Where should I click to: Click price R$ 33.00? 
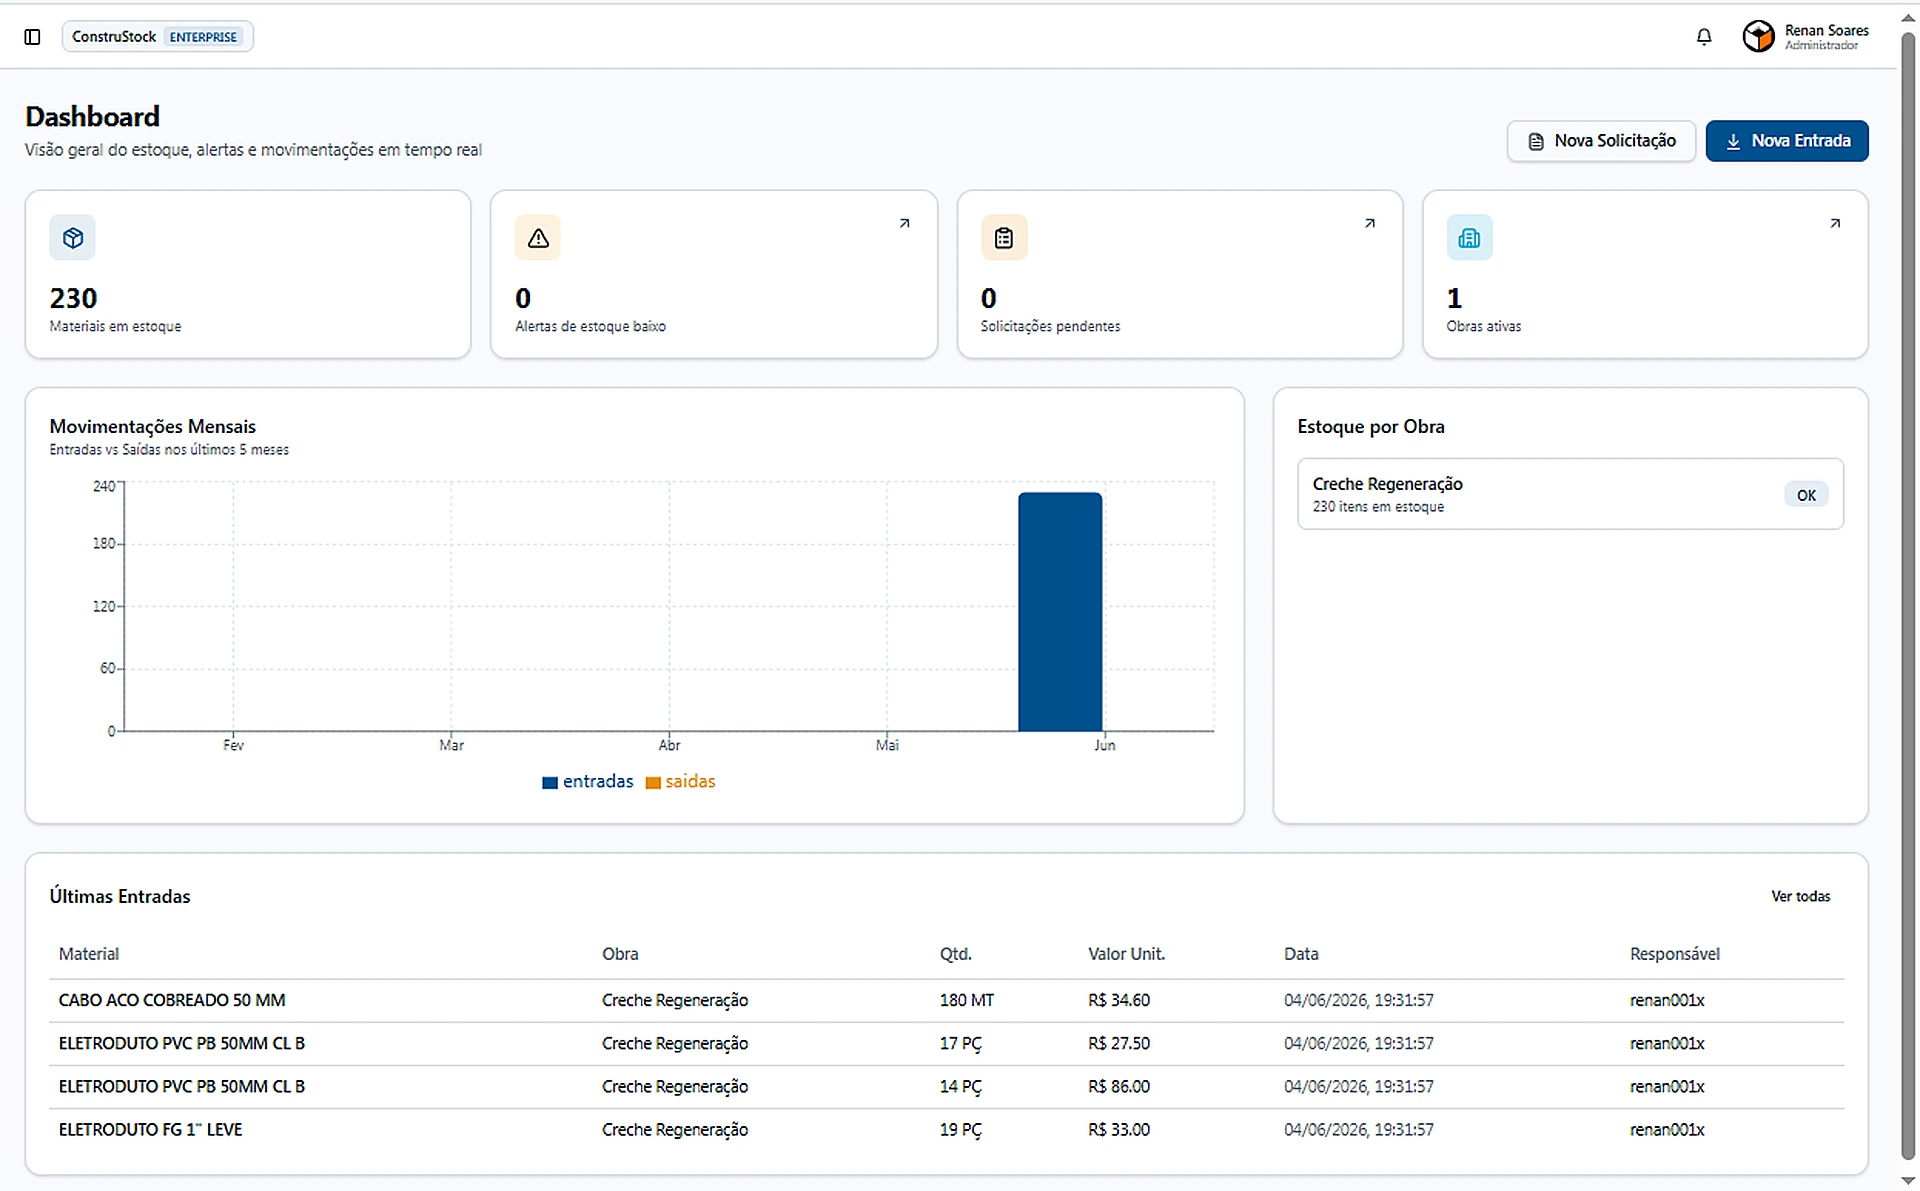(x=1119, y=1130)
